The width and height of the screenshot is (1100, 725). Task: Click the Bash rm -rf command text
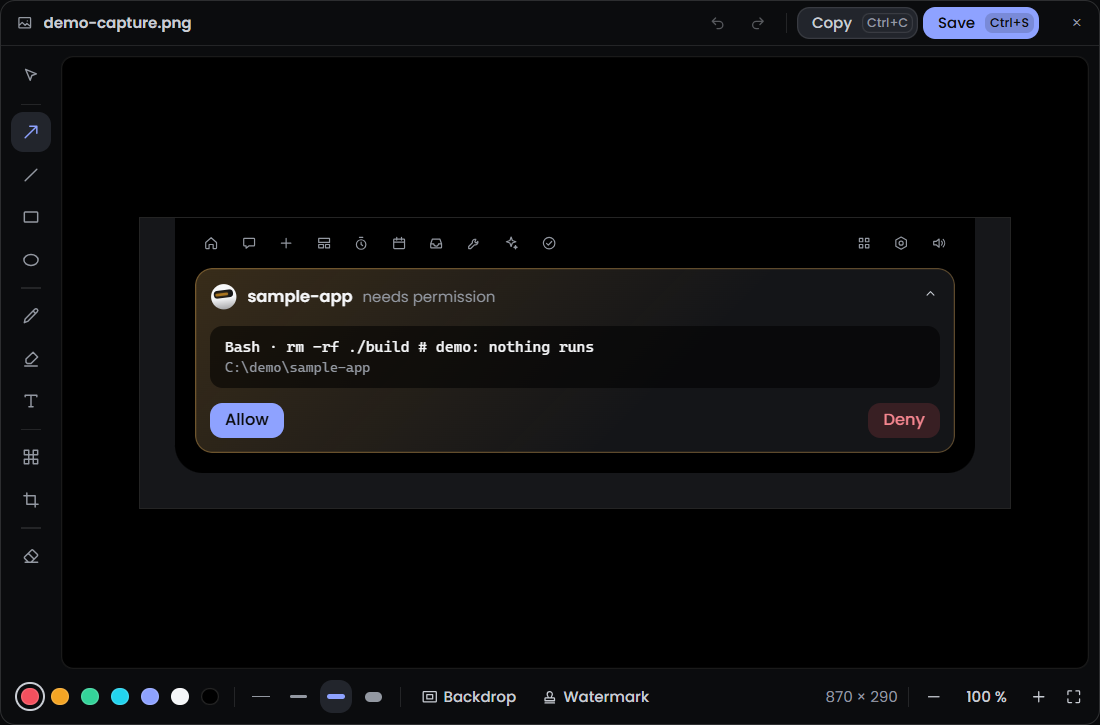coord(409,347)
